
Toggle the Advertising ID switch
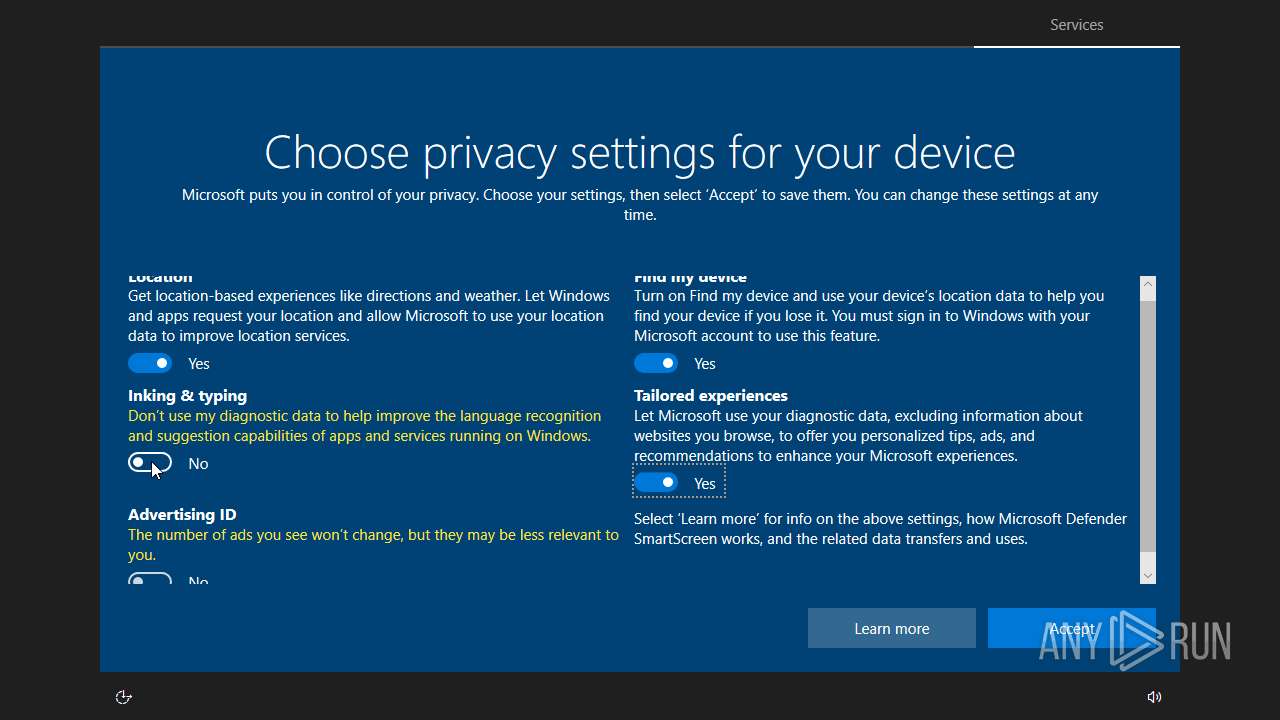150,580
